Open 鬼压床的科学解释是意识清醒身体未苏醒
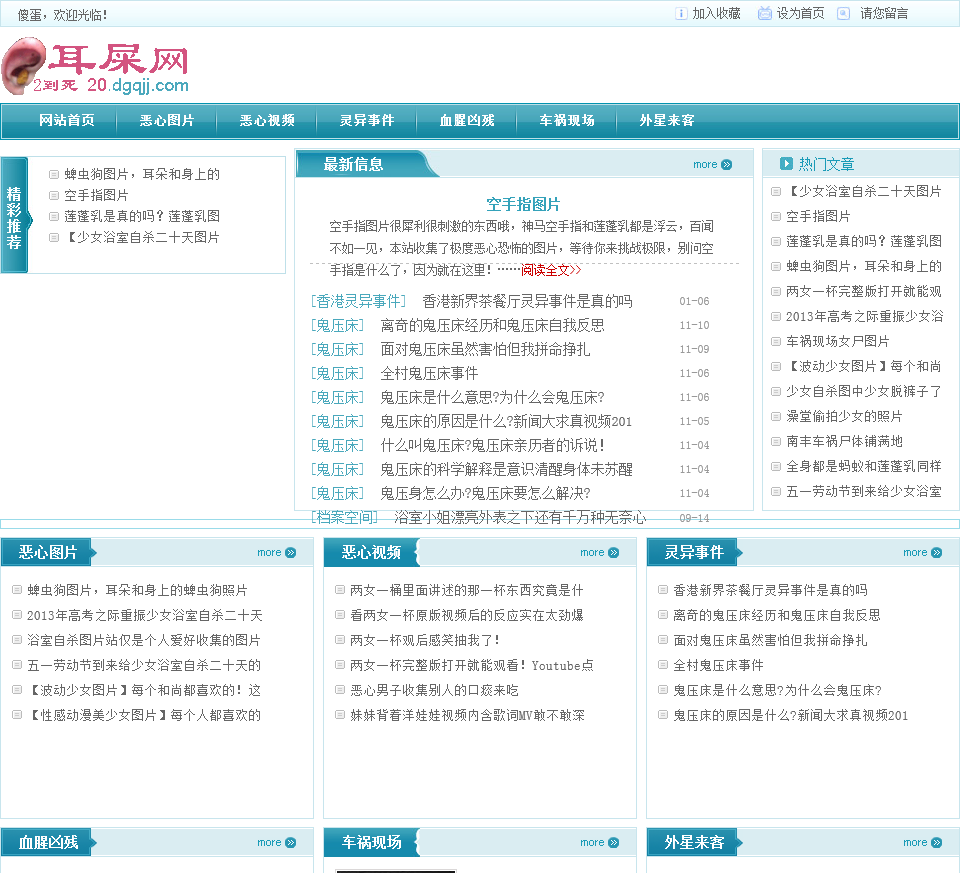The width and height of the screenshot is (960, 873). (x=506, y=469)
